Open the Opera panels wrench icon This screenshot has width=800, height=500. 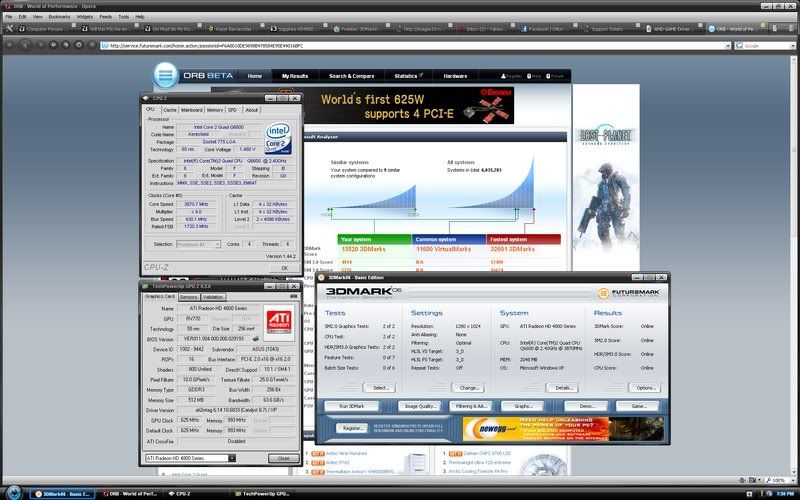coord(9,29)
